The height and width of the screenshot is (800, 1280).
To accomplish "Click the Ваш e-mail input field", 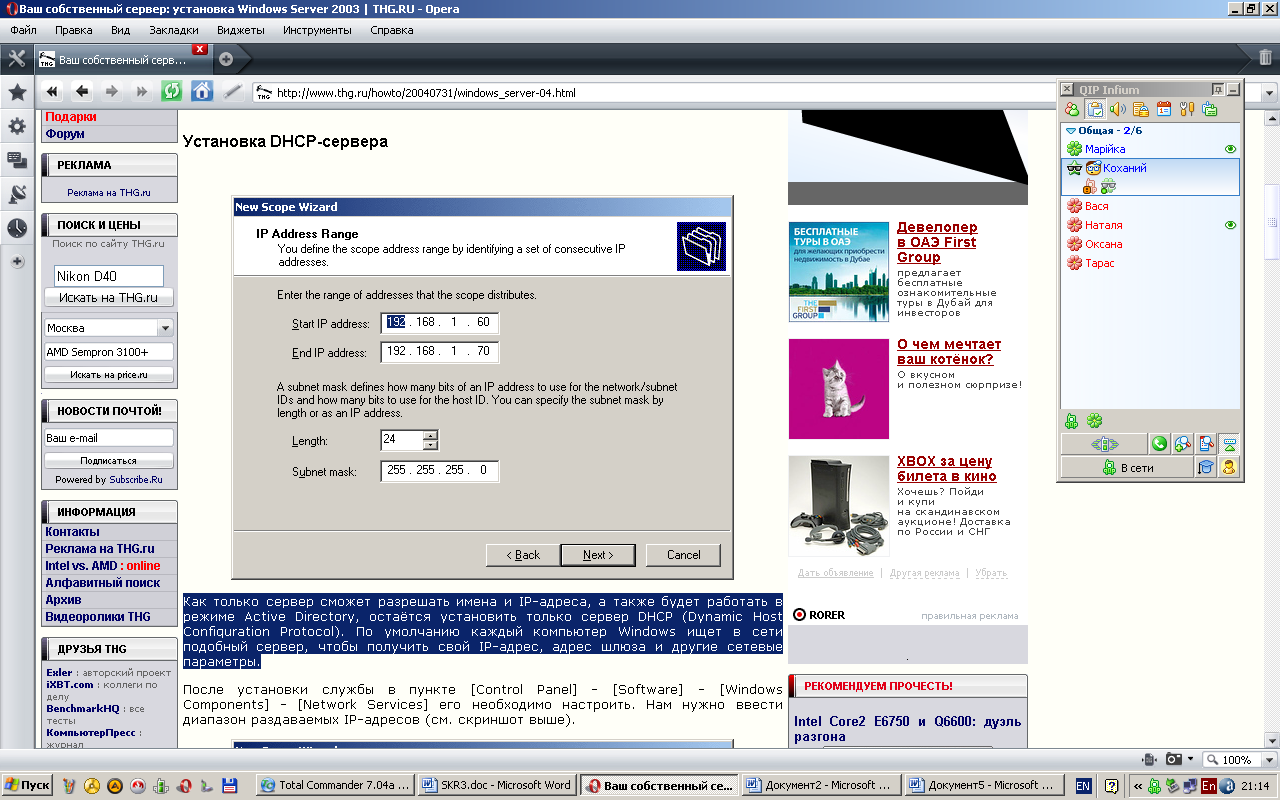I will [x=108, y=438].
